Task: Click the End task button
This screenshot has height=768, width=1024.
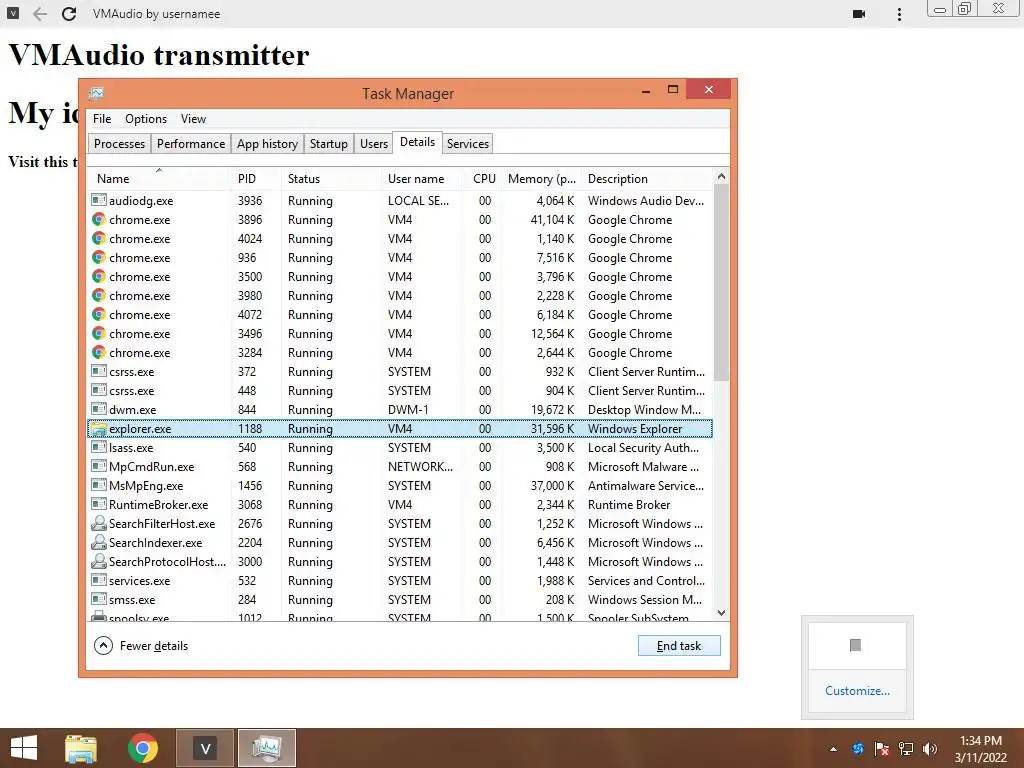Action: (679, 646)
